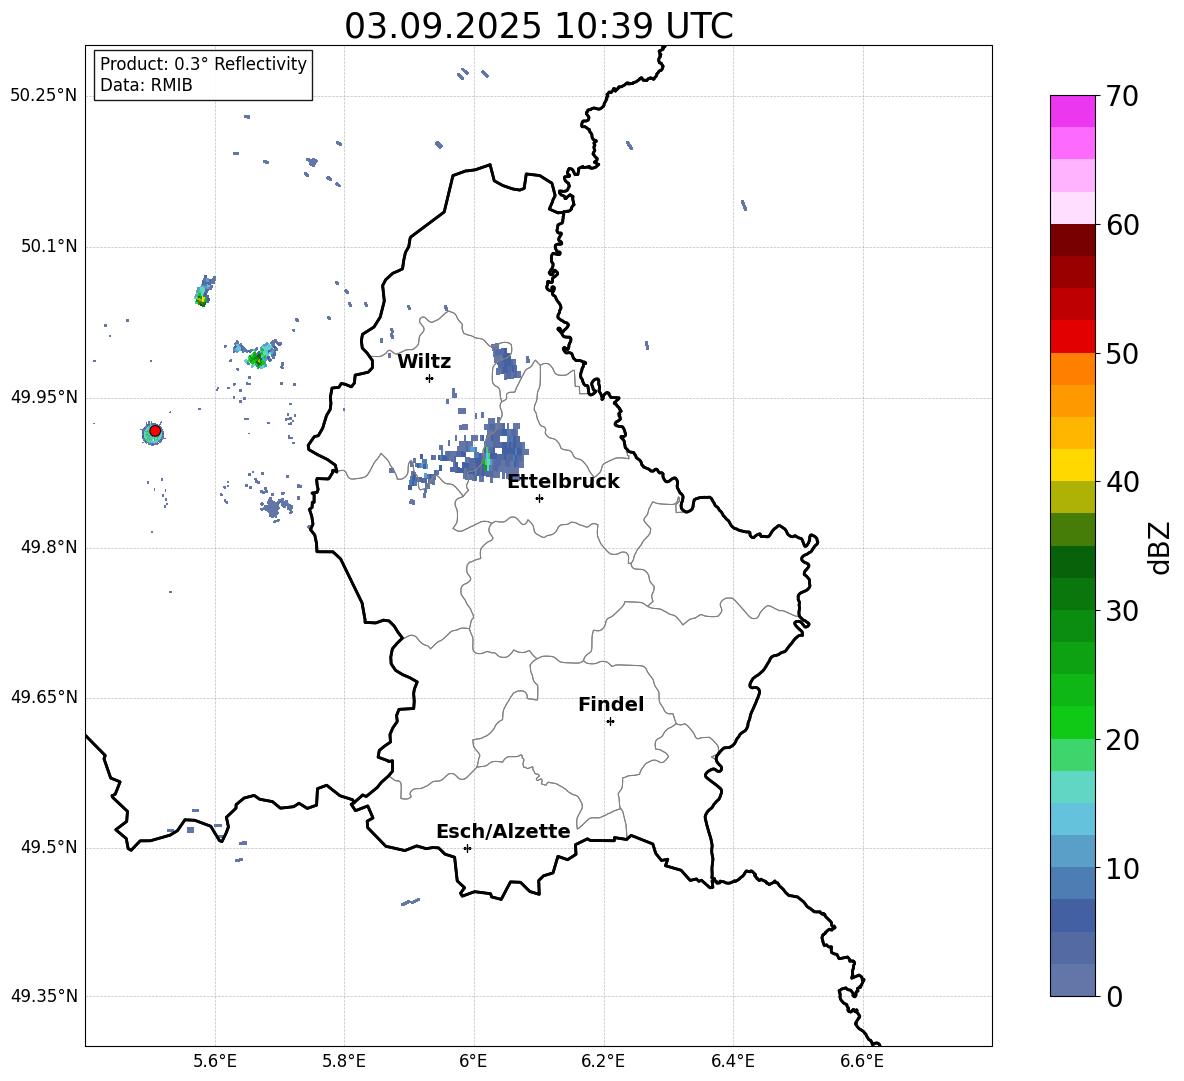Click the 49.95°N latitude label
This screenshot has width=1184, height=1081.
pyautogui.click(x=44, y=396)
